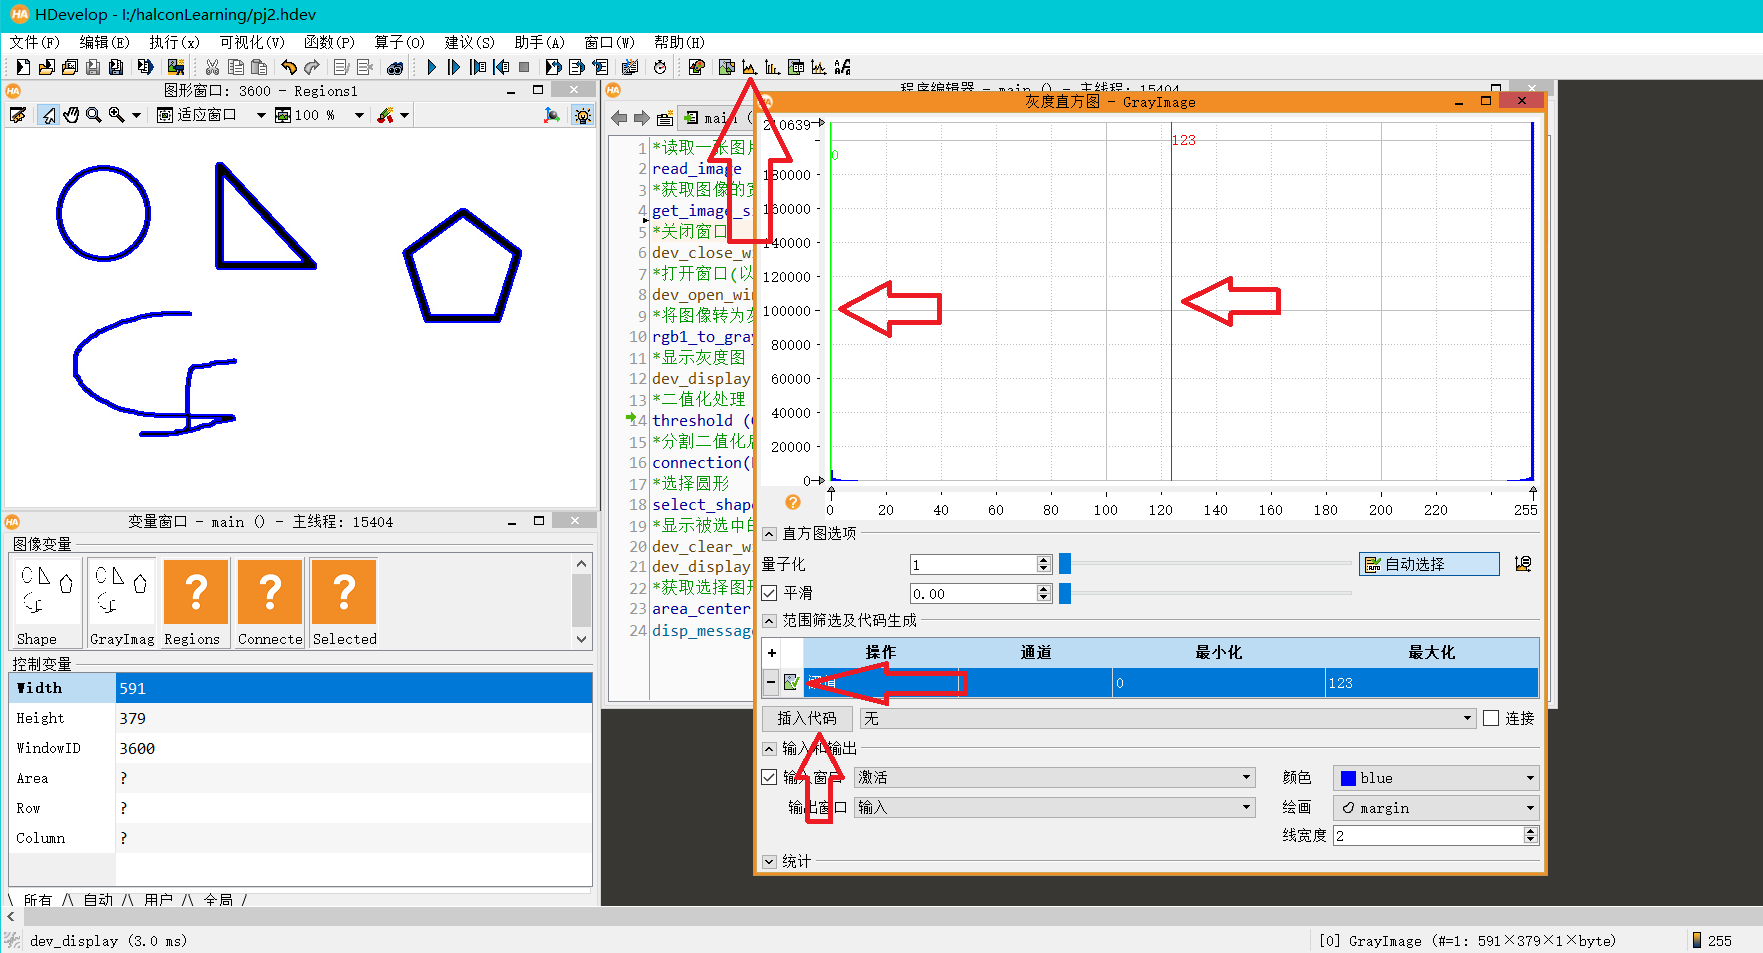Viewport: 1763px width, 953px height.
Task: Click the Paste clipboard icon
Action: pos(259,67)
